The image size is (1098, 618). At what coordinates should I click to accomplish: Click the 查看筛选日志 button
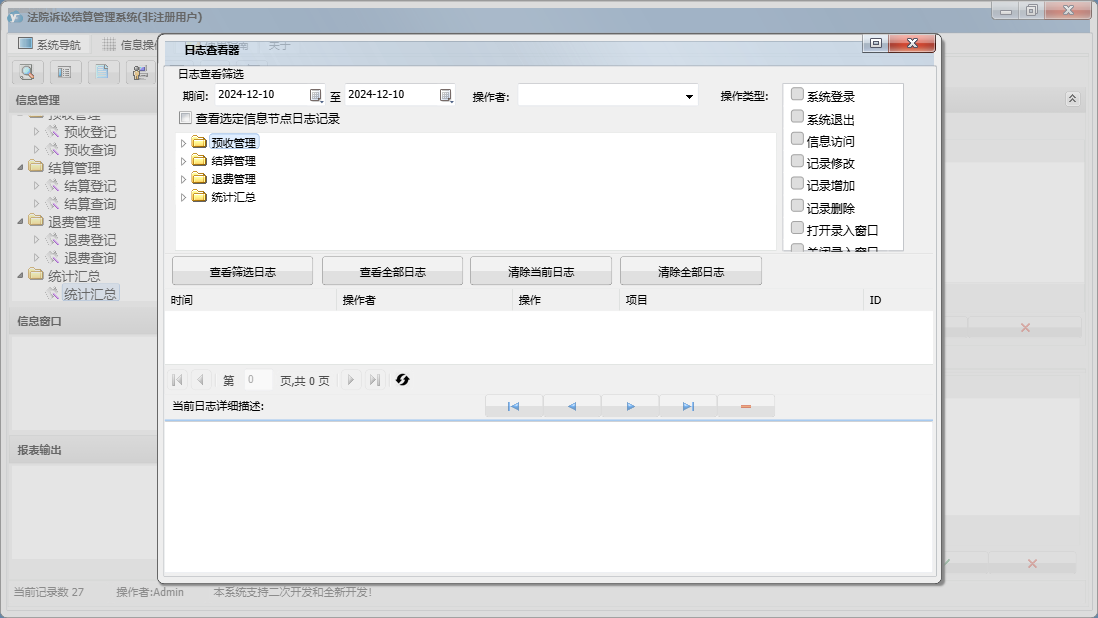(242, 272)
